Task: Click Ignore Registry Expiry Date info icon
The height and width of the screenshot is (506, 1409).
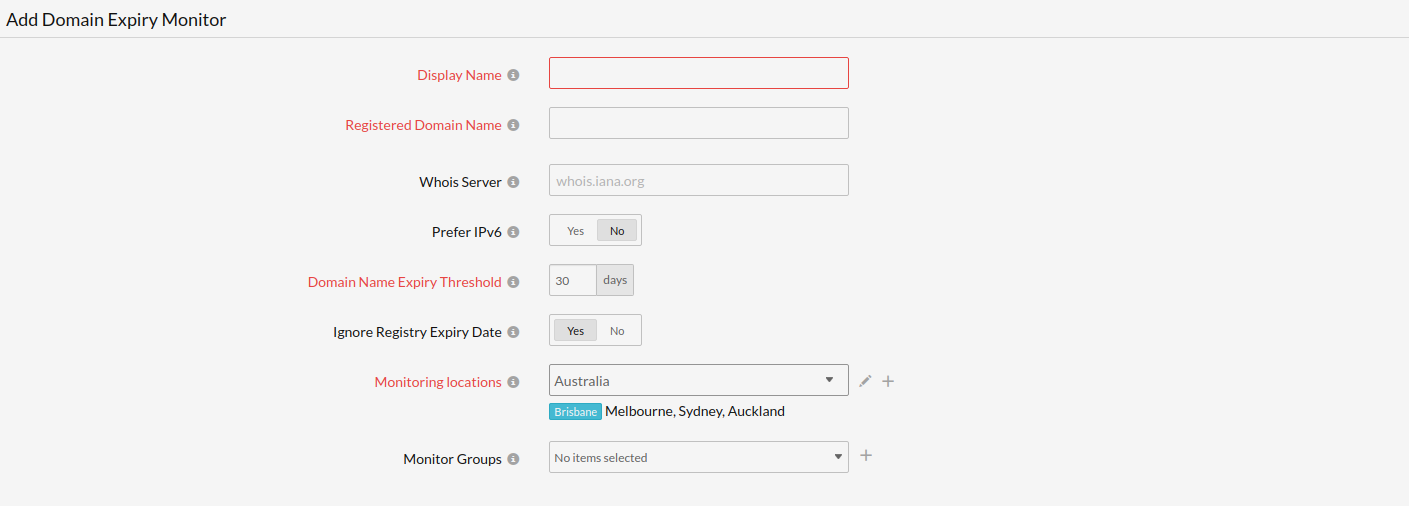Action: tap(513, 332)
